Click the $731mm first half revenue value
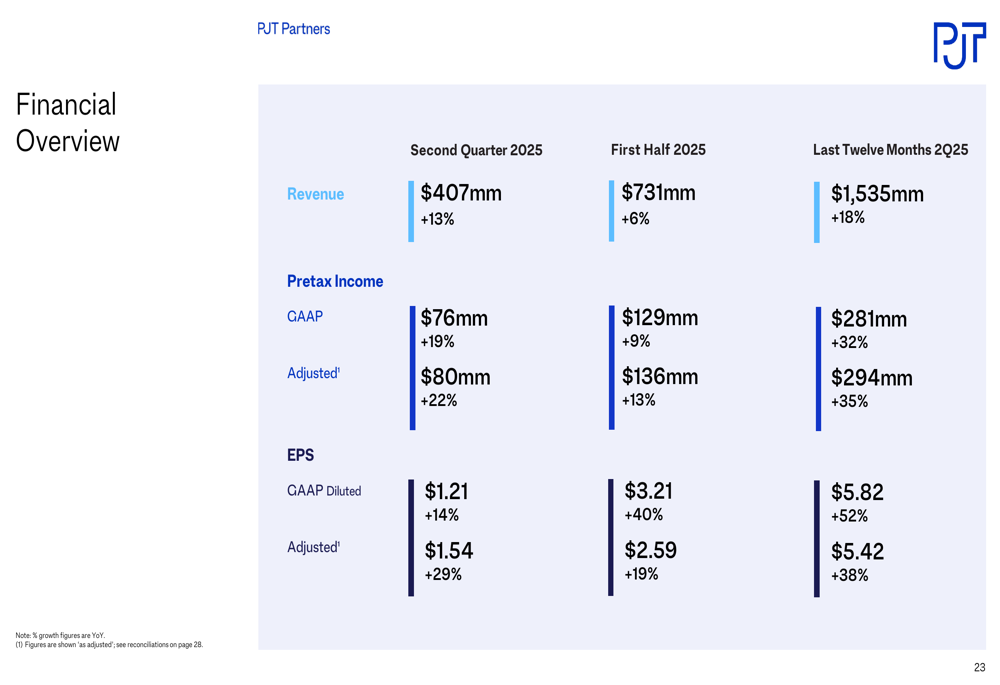The image size is (1000, 685). (x=658, y=192)
